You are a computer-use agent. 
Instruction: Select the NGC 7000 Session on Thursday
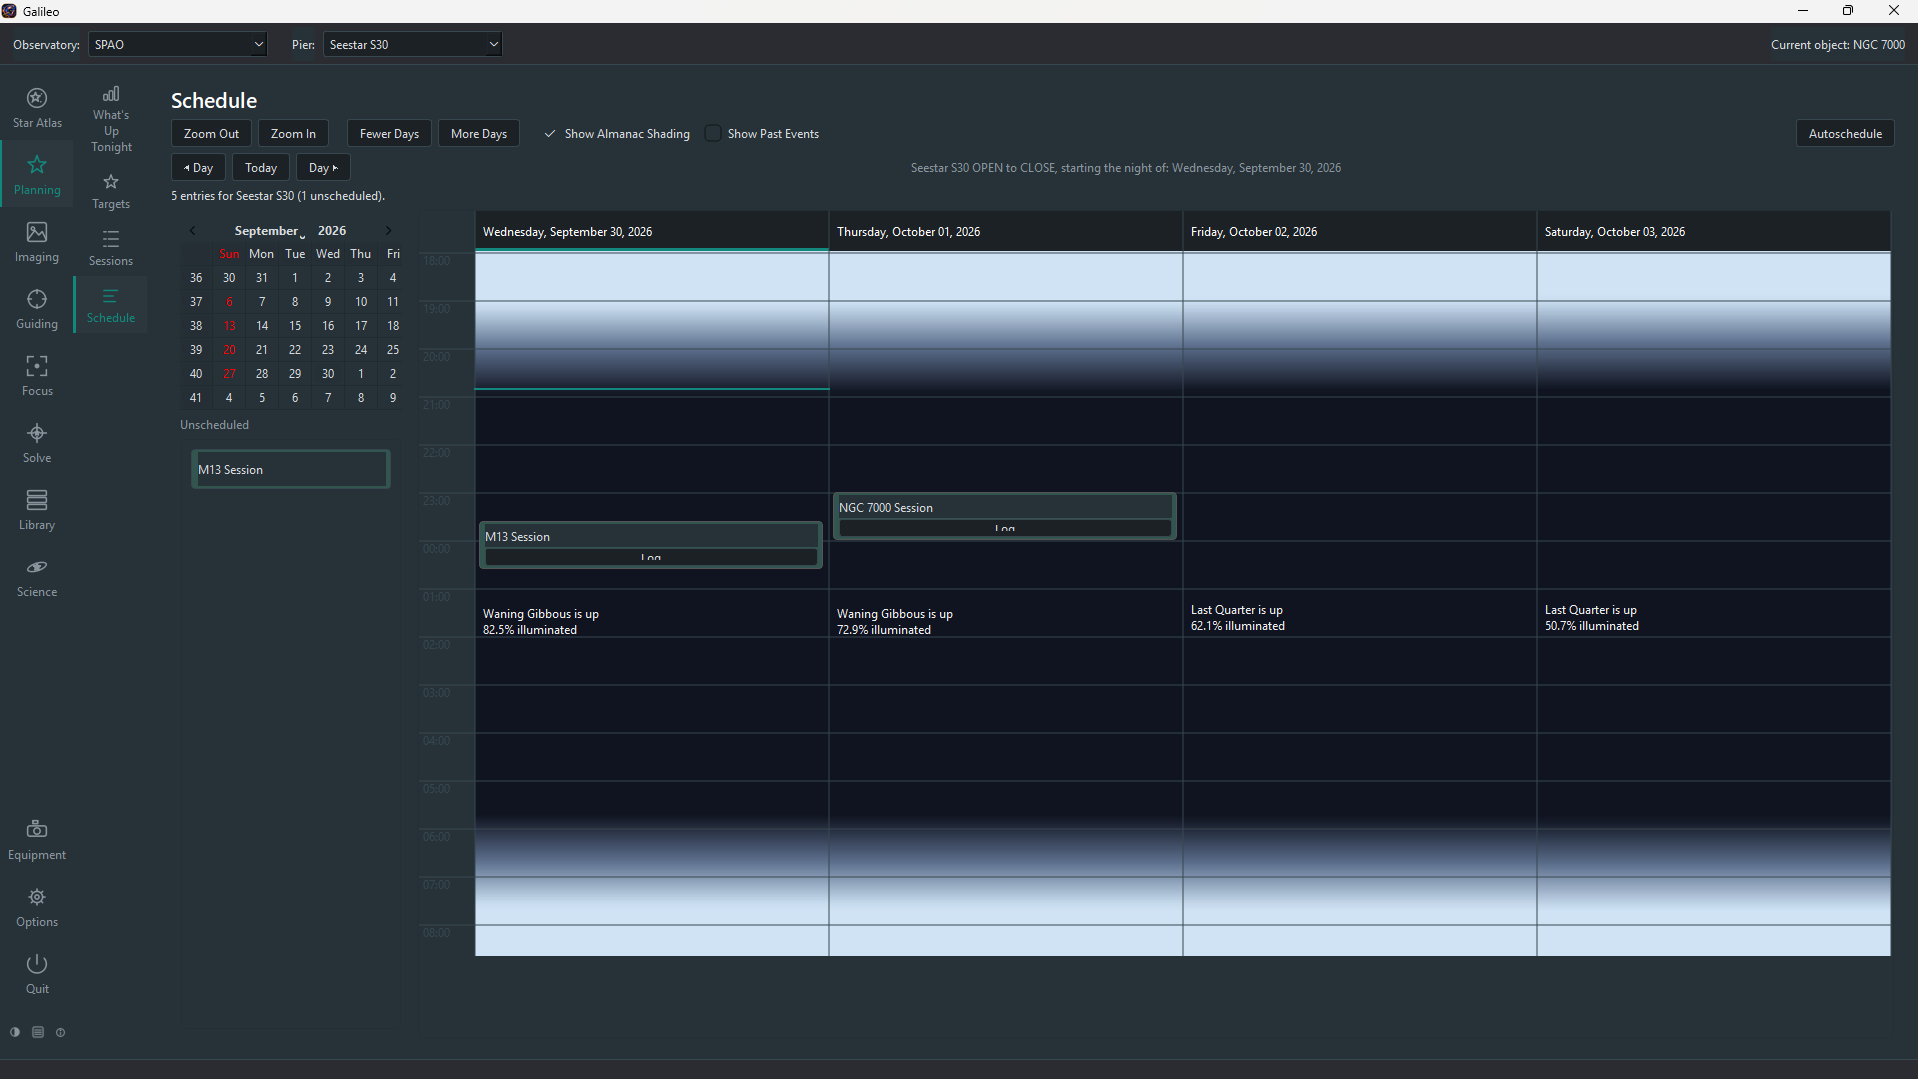(1004, 508)
